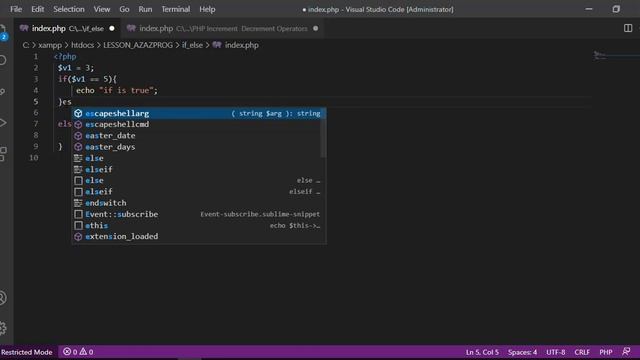Image resolution: width=640 pixels, height=360 pixels.
Task: Click the editor minimap
Action: click(x=616, y=56)
